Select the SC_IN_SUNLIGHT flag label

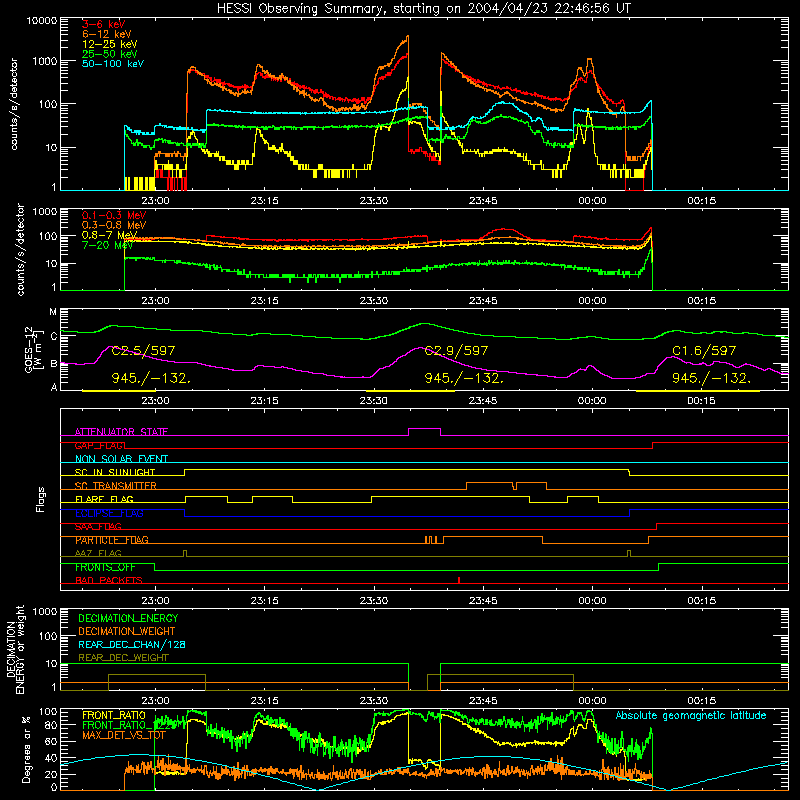click(x=115, y=472)
